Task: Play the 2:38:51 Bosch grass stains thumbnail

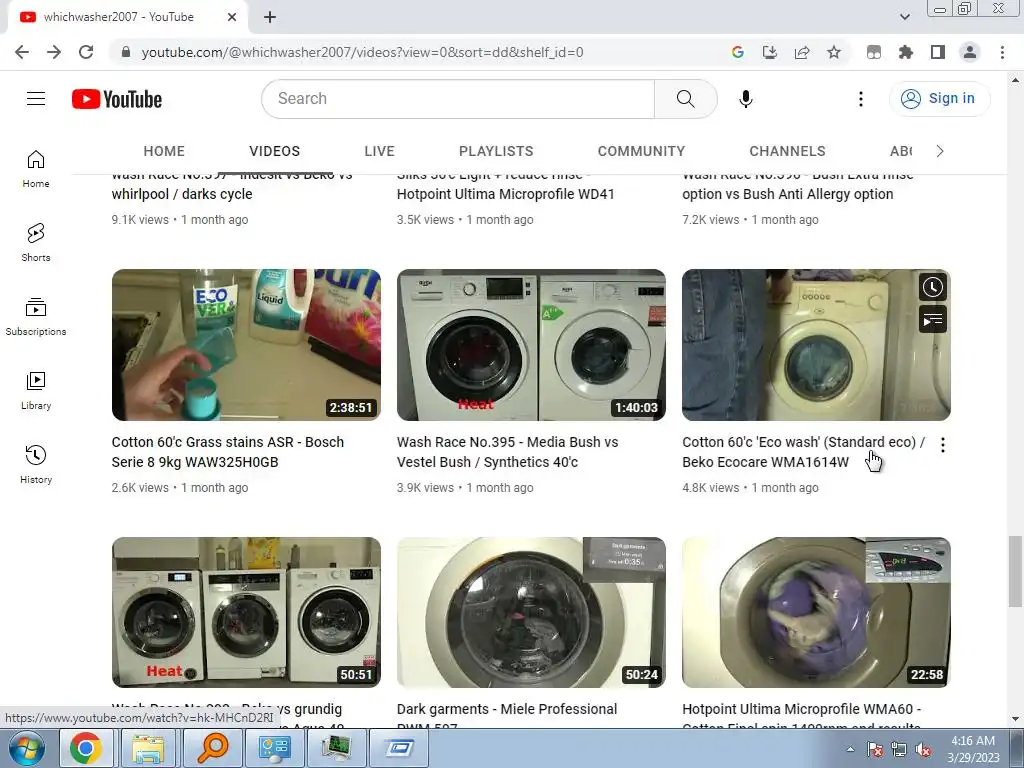Action: tap(246, 345)
